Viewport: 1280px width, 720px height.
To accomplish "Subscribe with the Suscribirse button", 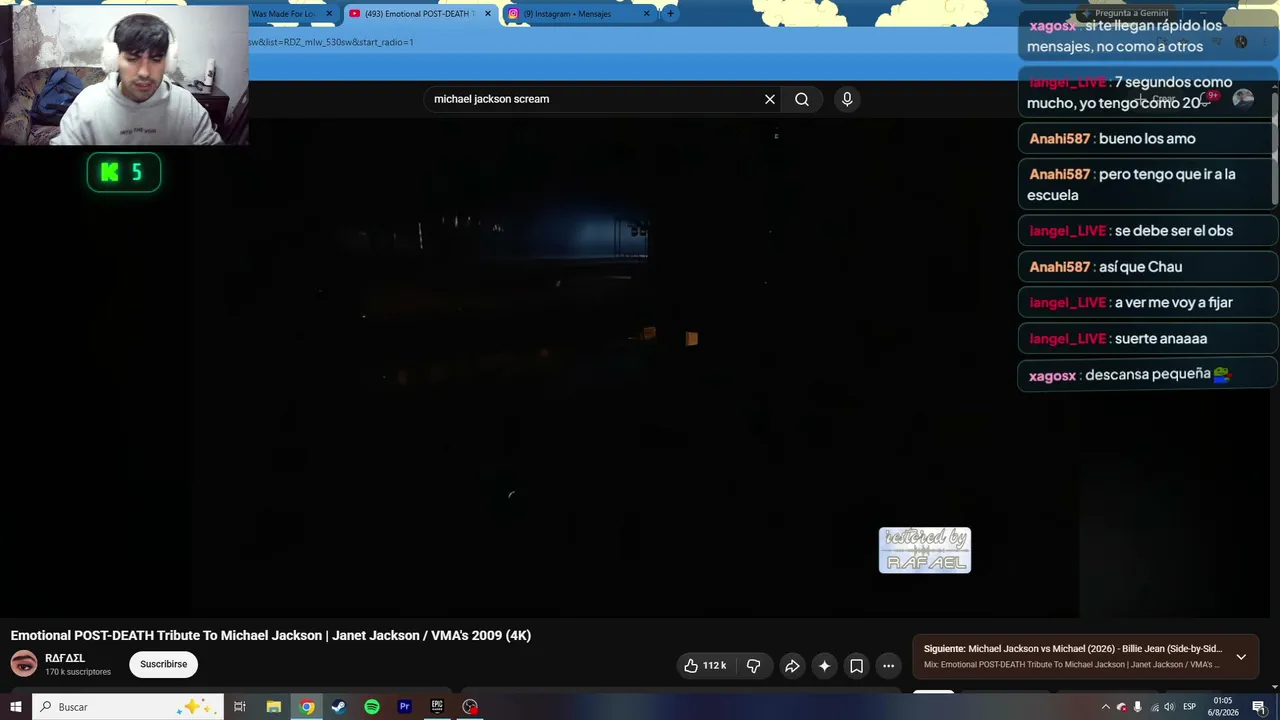I will 164,664.
